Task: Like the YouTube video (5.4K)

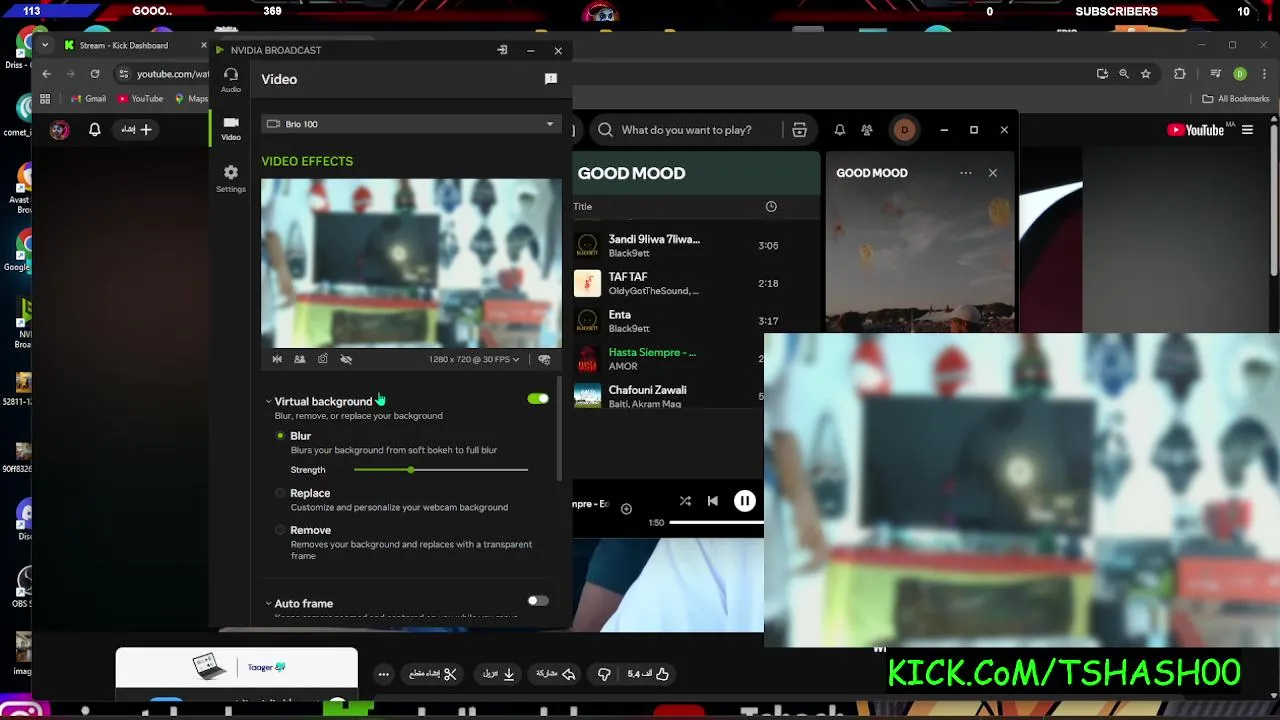Action: pos(648,674)
